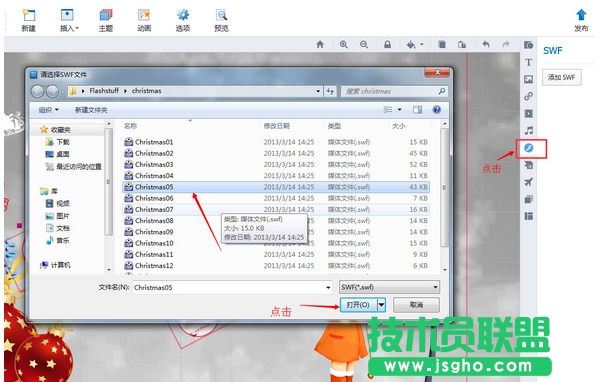Click the dialog forward navigation button
595x382 pixels.
pos(52,91)
